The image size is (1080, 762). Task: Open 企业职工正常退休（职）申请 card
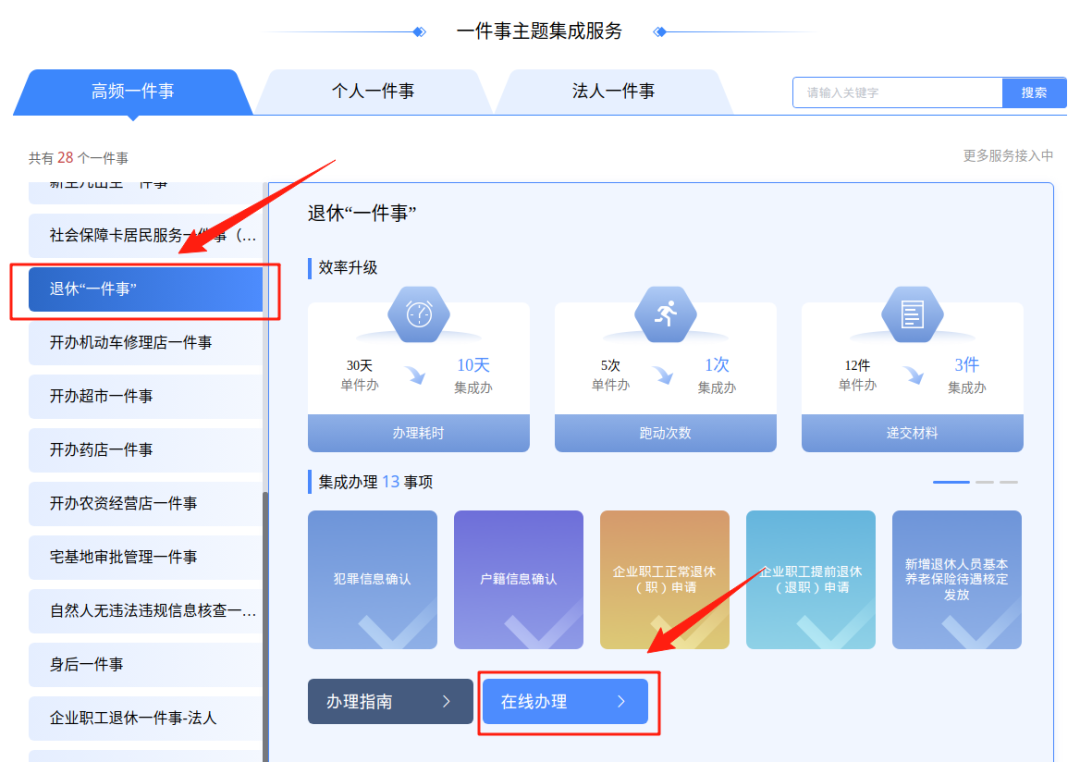click(664, 579)
